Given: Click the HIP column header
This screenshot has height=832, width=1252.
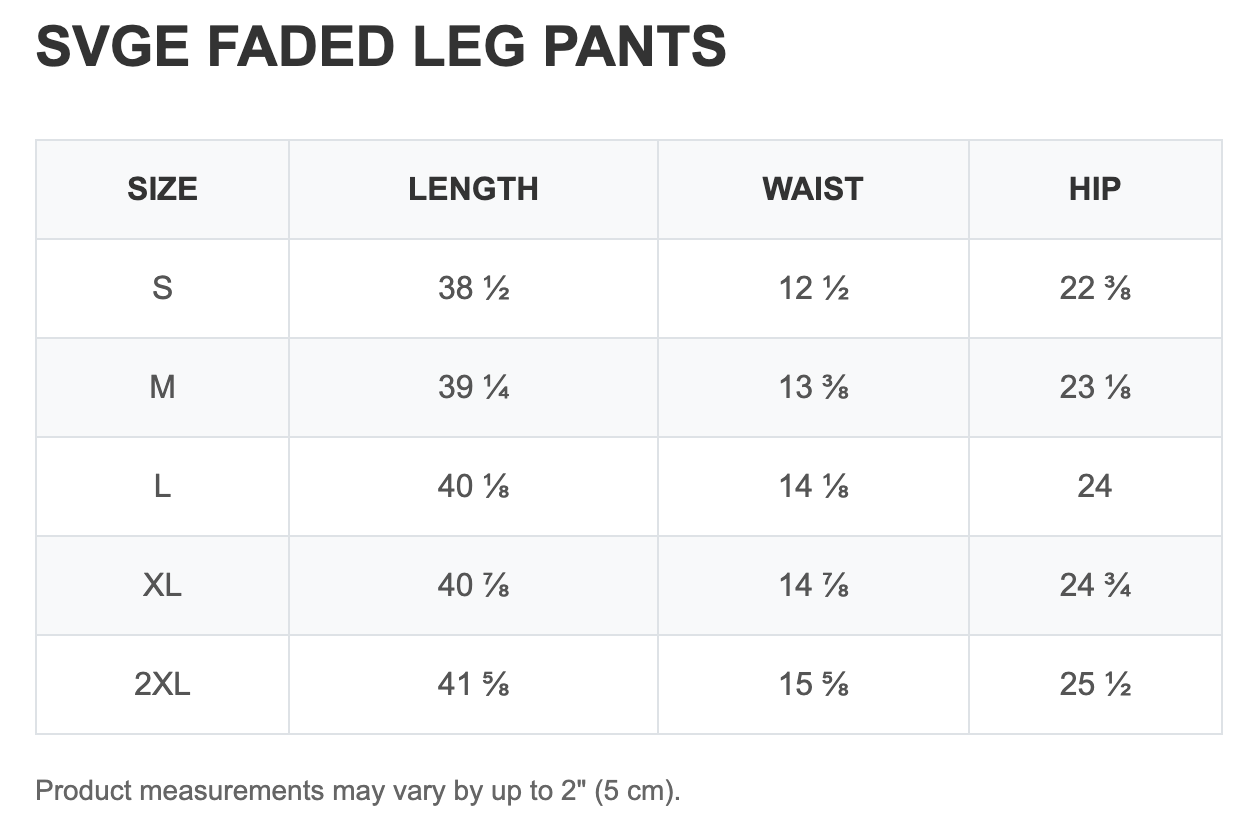Looking at the screenshot, I should click(1095, 189).
